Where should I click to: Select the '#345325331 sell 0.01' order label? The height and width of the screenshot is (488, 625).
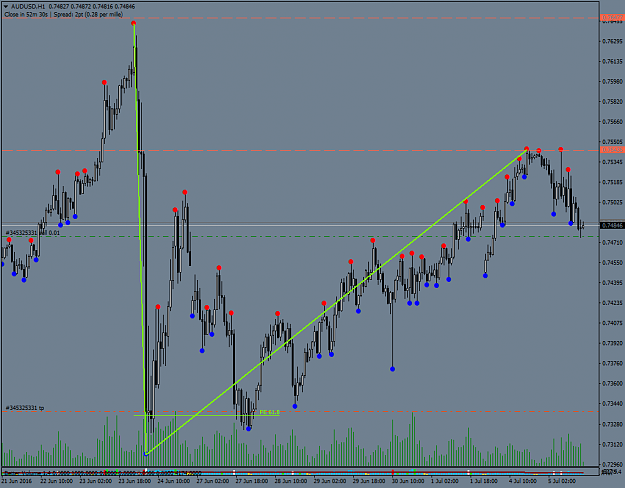tap(33, 232)
